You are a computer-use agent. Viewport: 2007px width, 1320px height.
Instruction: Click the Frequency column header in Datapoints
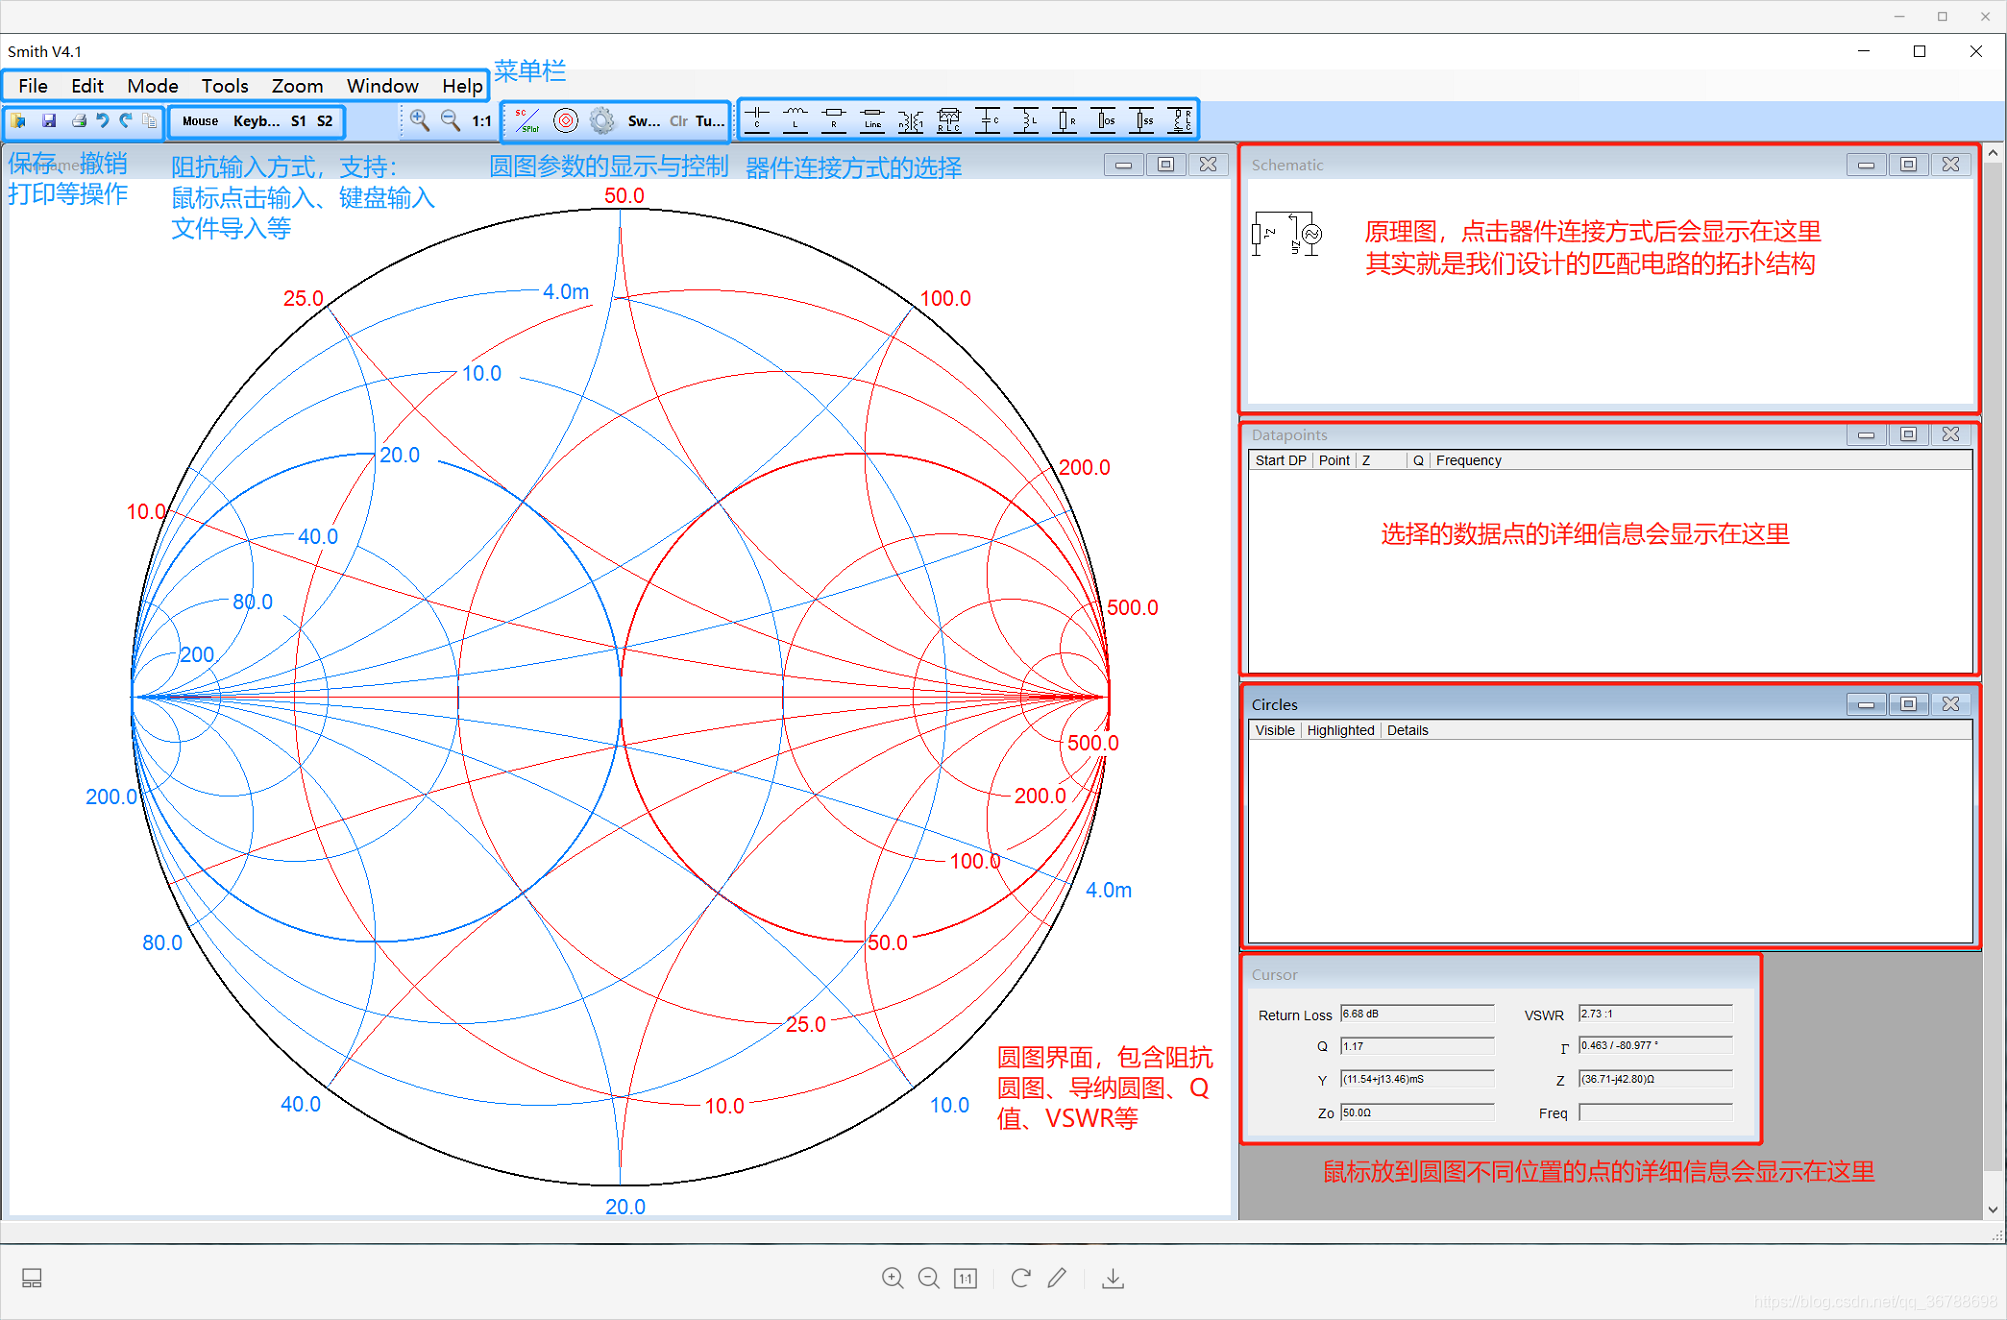1468,460
